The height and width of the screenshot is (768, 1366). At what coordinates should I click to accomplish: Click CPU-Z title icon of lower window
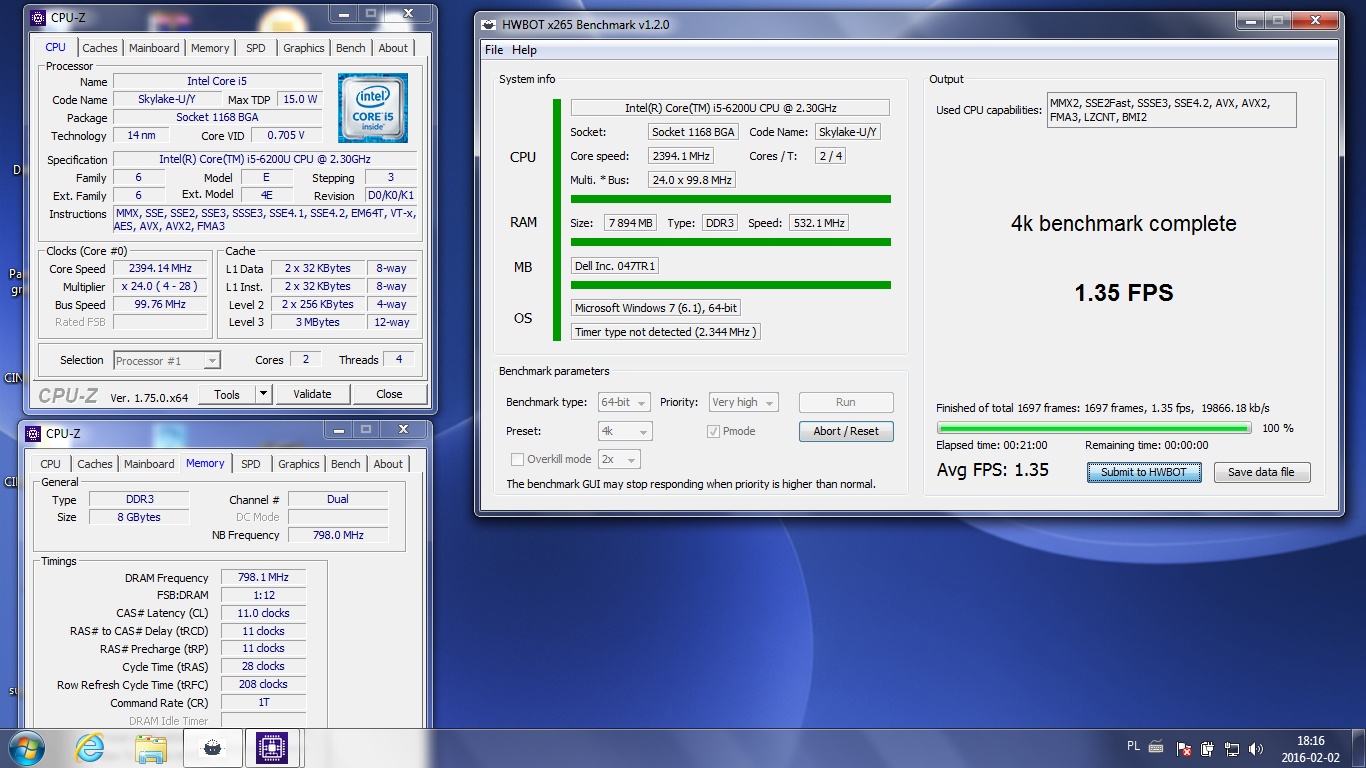[33, 433]
